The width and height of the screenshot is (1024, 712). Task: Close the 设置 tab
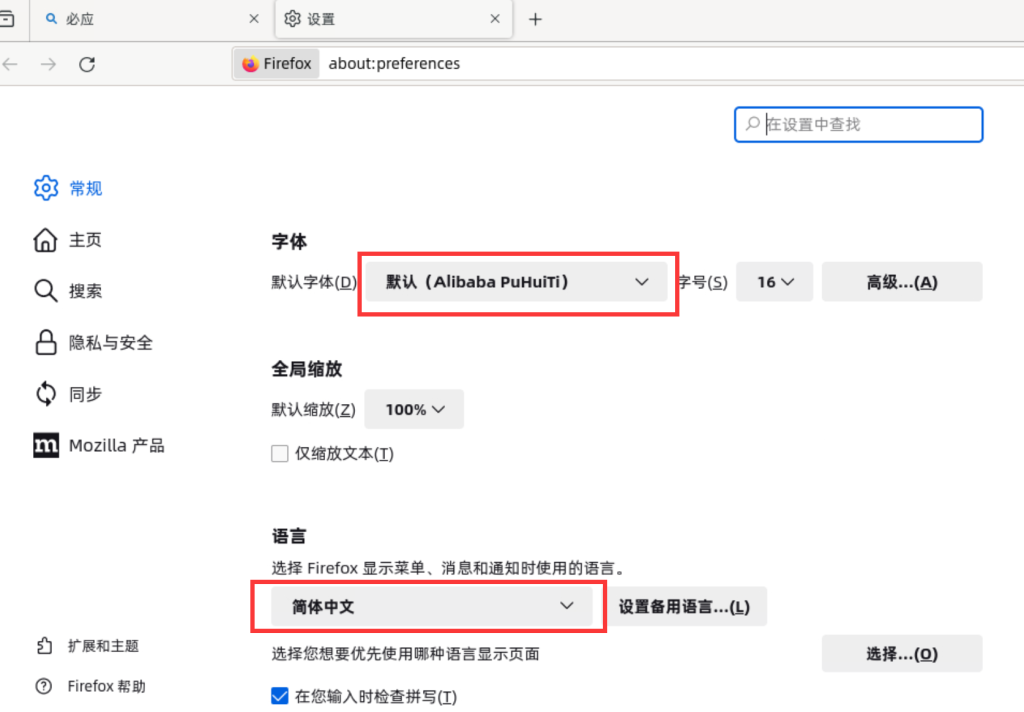(495, 19)
